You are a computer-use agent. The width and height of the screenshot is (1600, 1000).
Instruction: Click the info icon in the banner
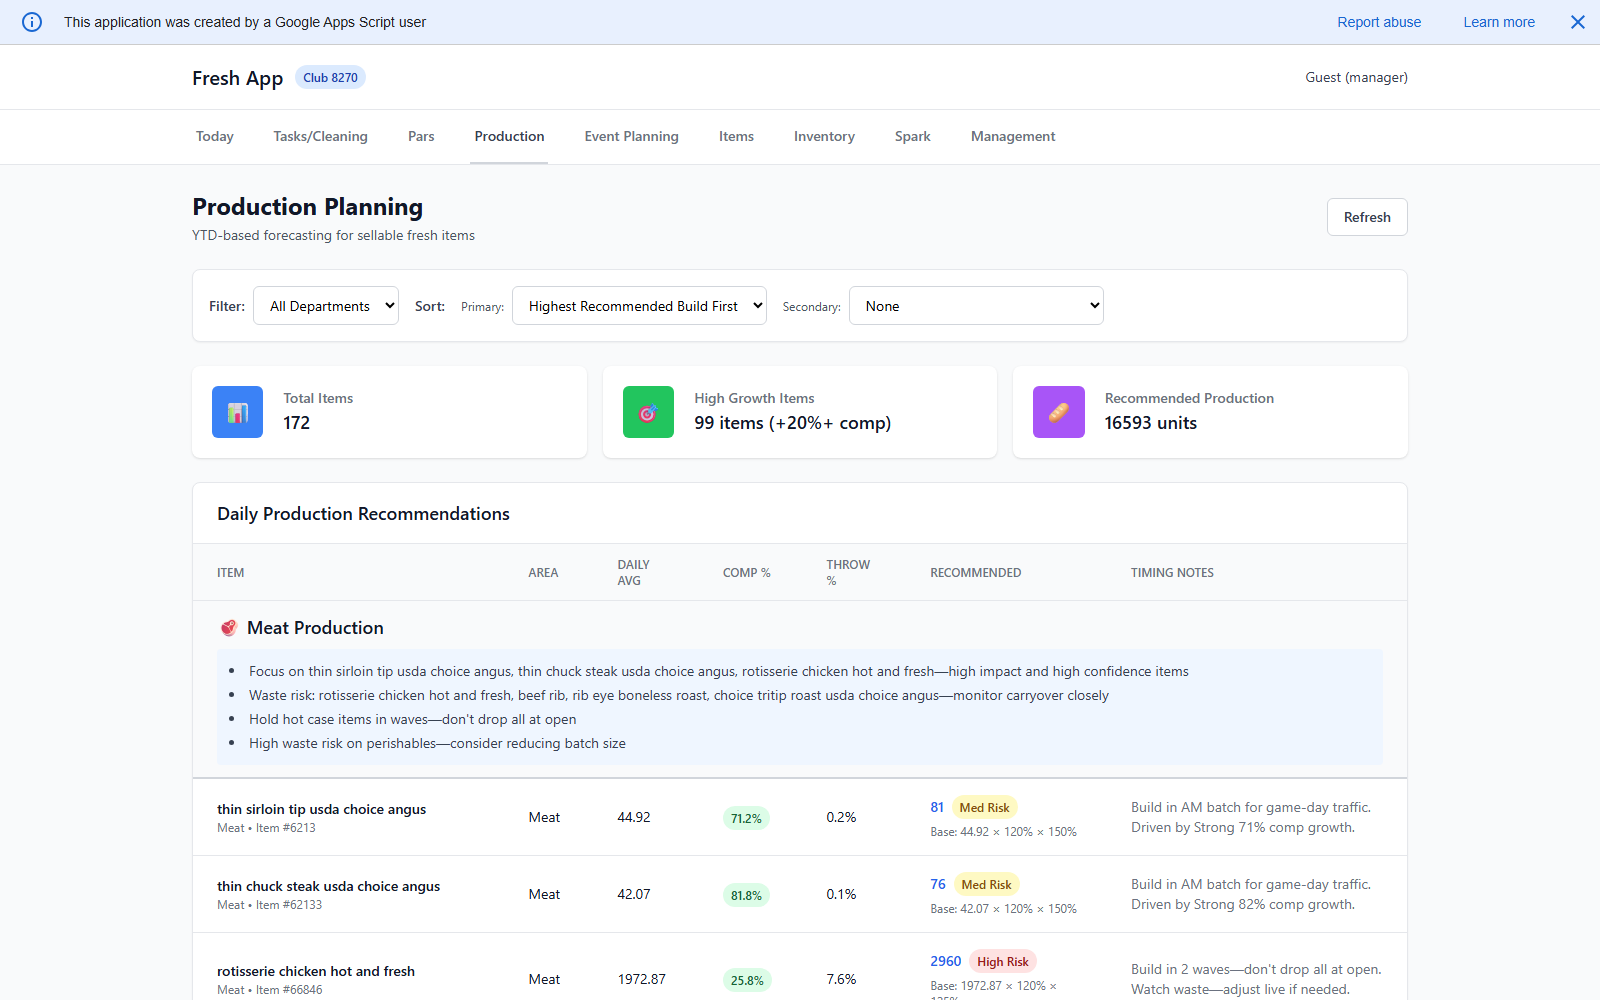pos(31,22)
